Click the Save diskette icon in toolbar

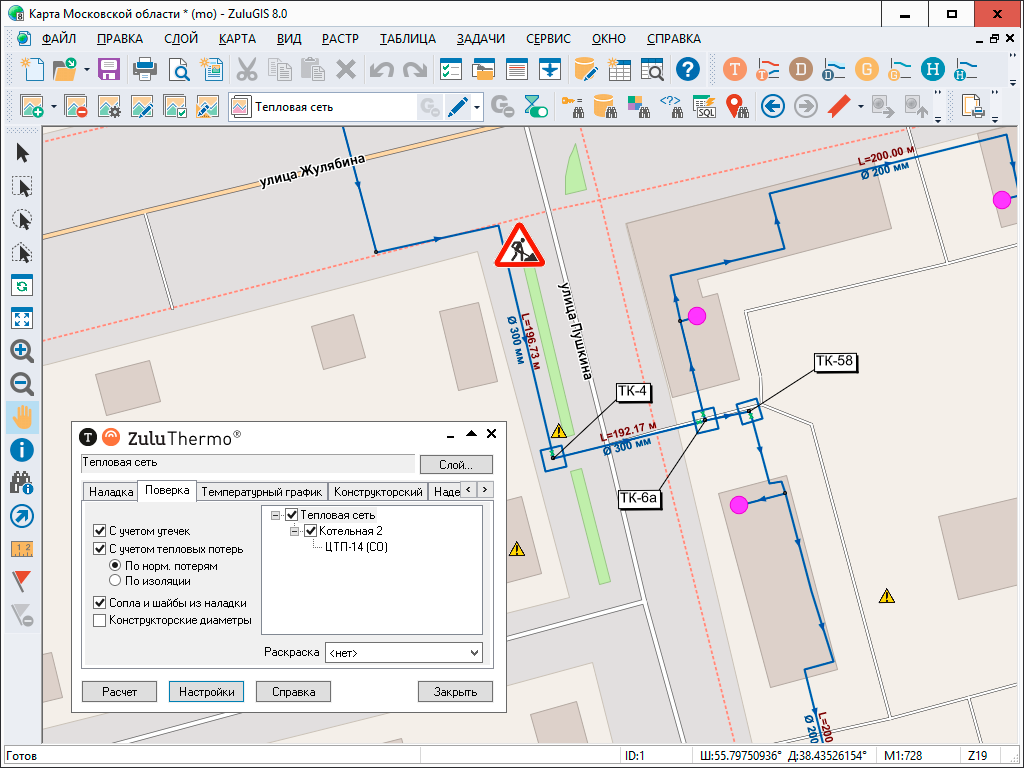(x=108, y=69)
